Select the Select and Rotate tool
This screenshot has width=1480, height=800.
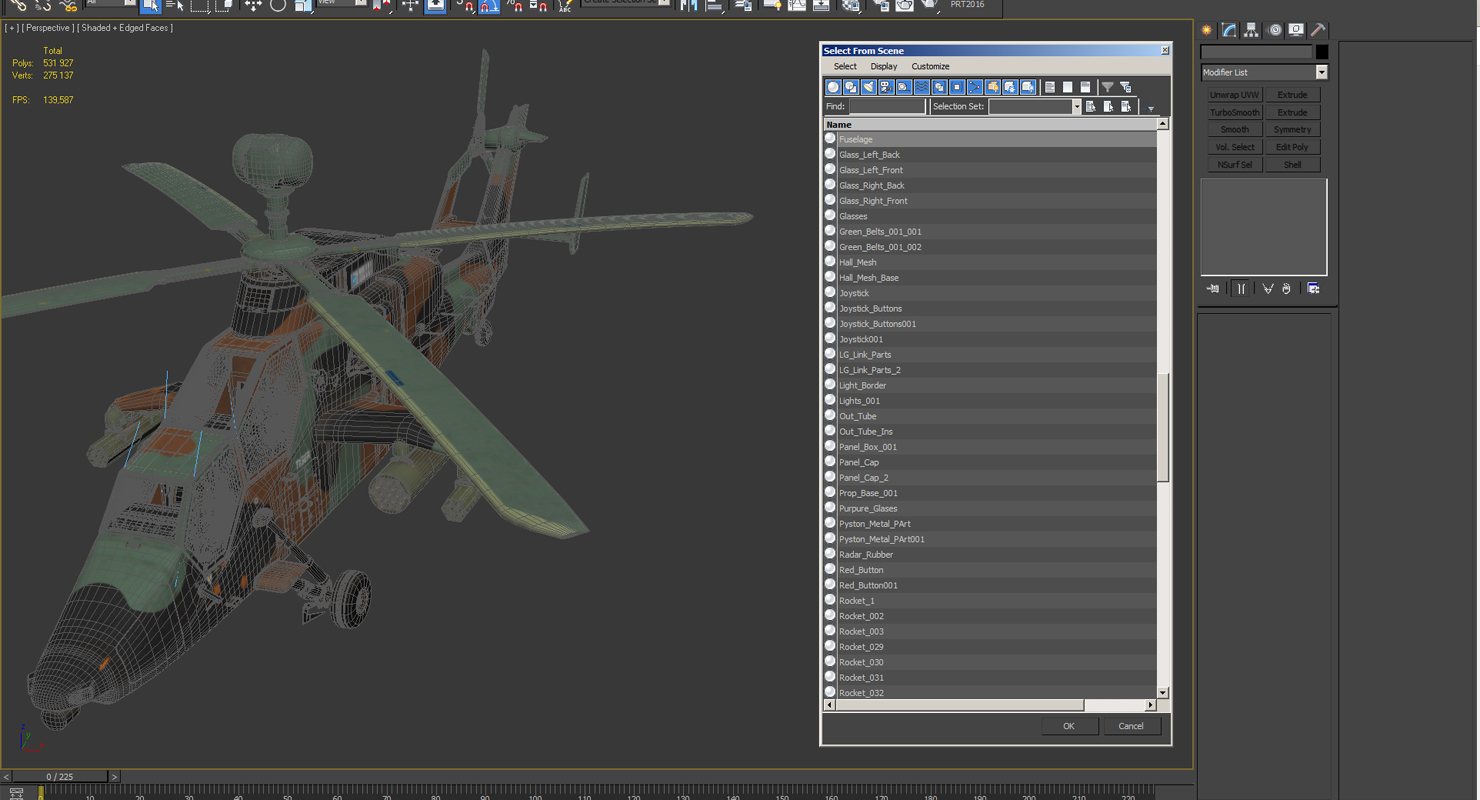pos(278,5)
